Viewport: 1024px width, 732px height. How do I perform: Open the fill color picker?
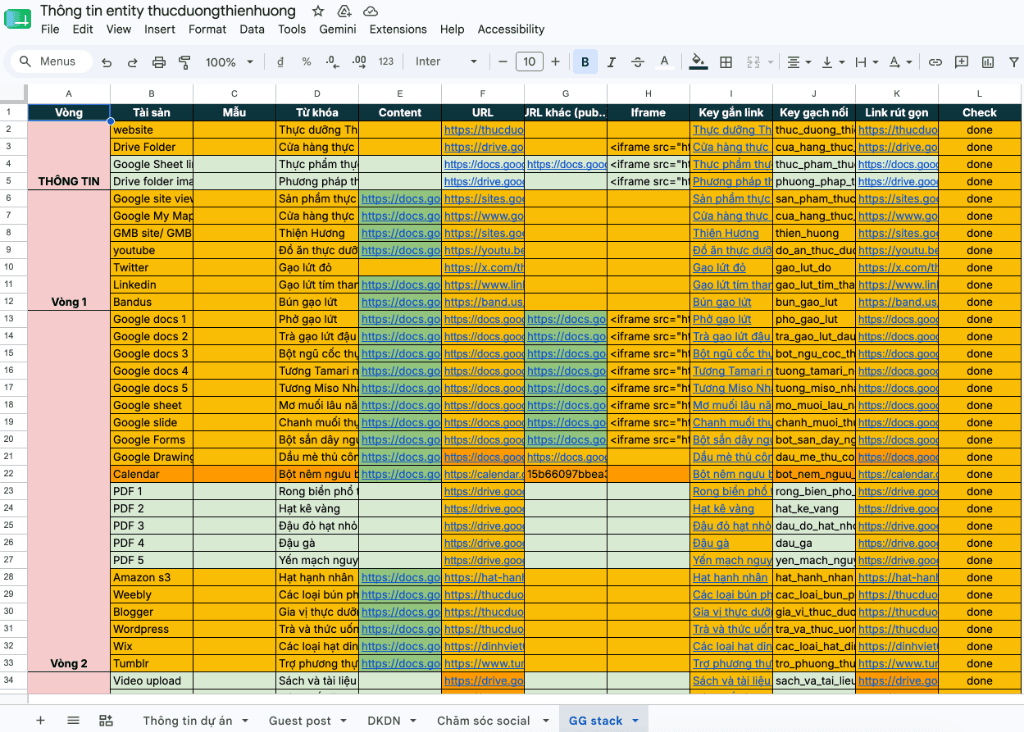698,61
